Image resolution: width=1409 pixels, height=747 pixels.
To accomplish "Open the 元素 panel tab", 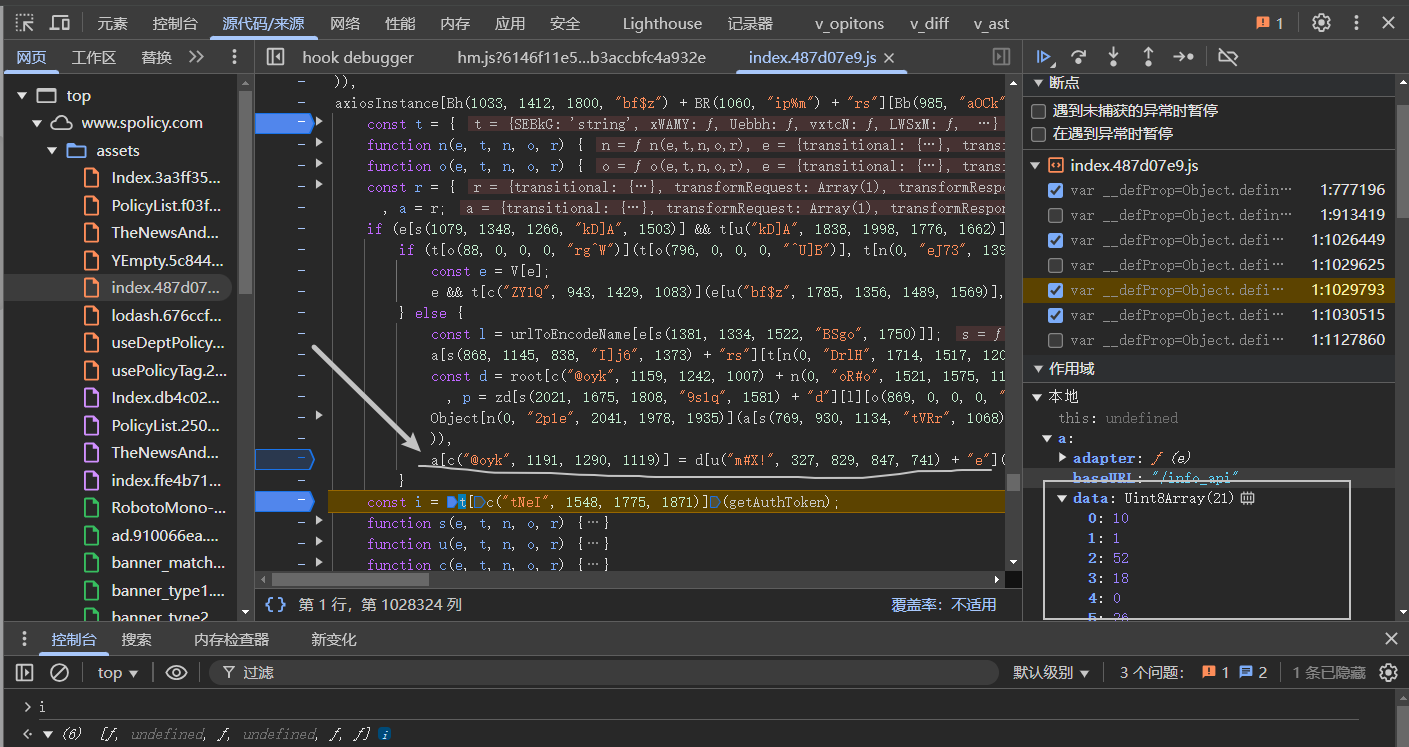I will point(113,23).
